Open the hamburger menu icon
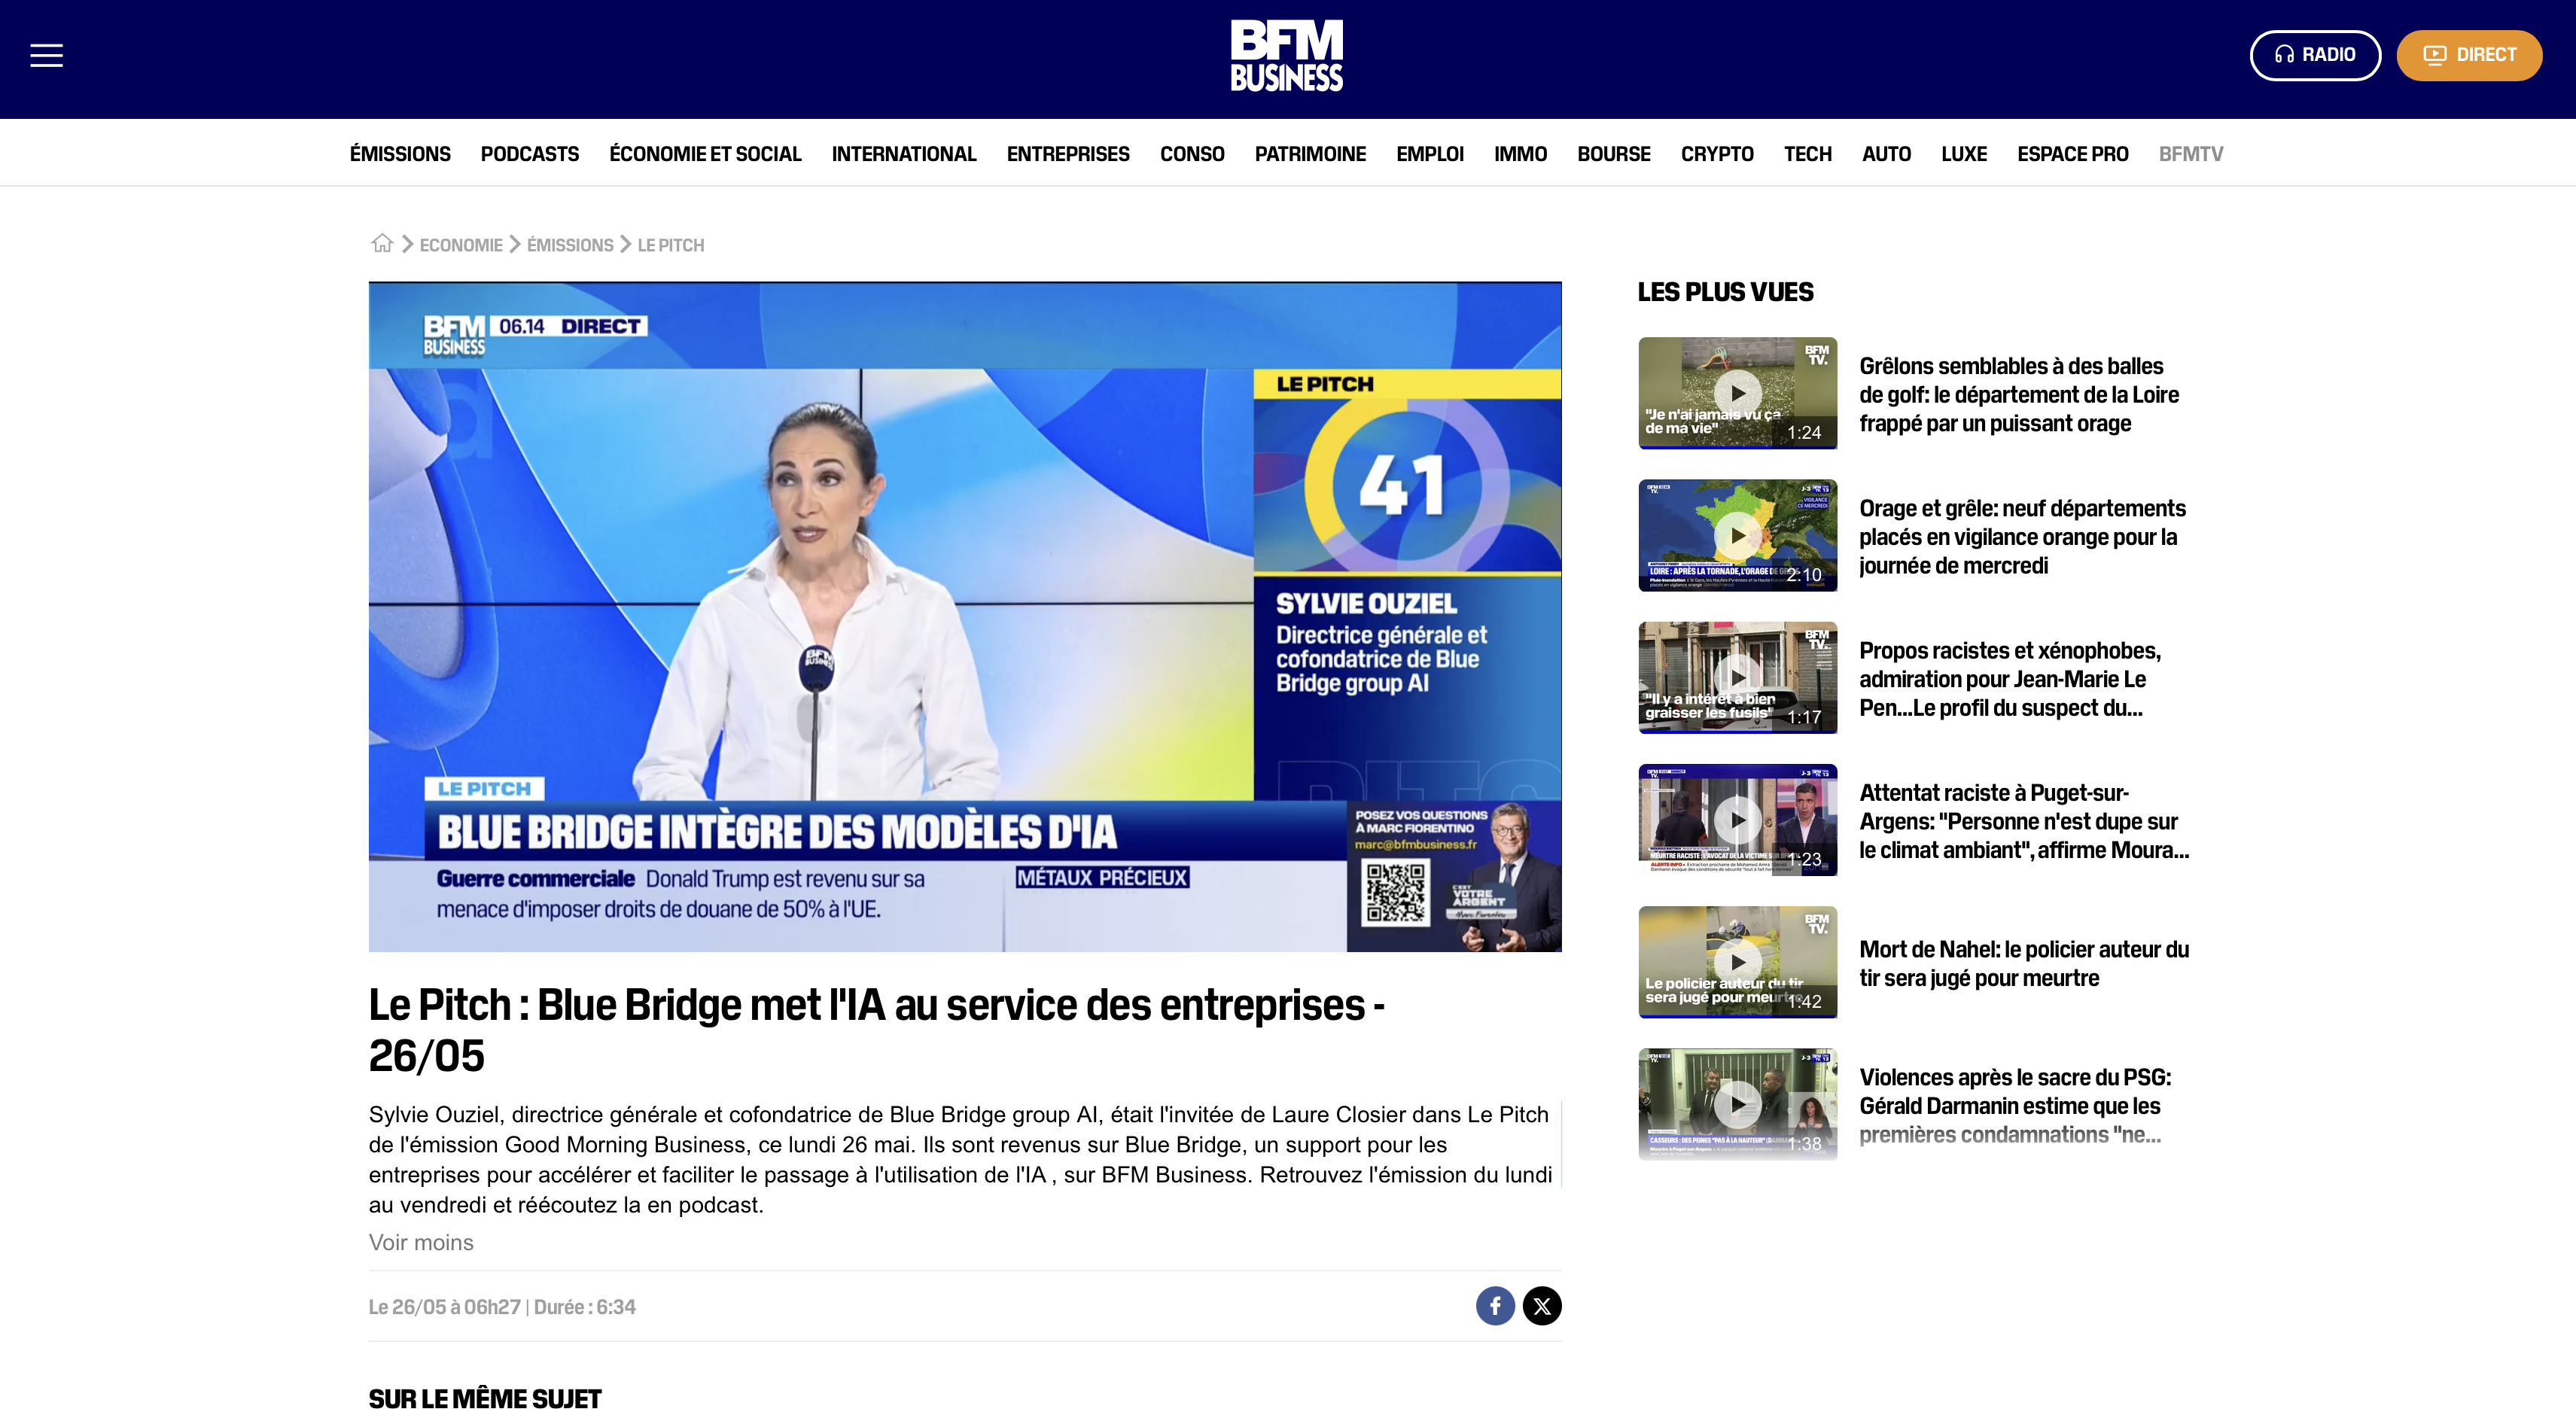This screenshot has height=1415, width=2576. [46, 55]
